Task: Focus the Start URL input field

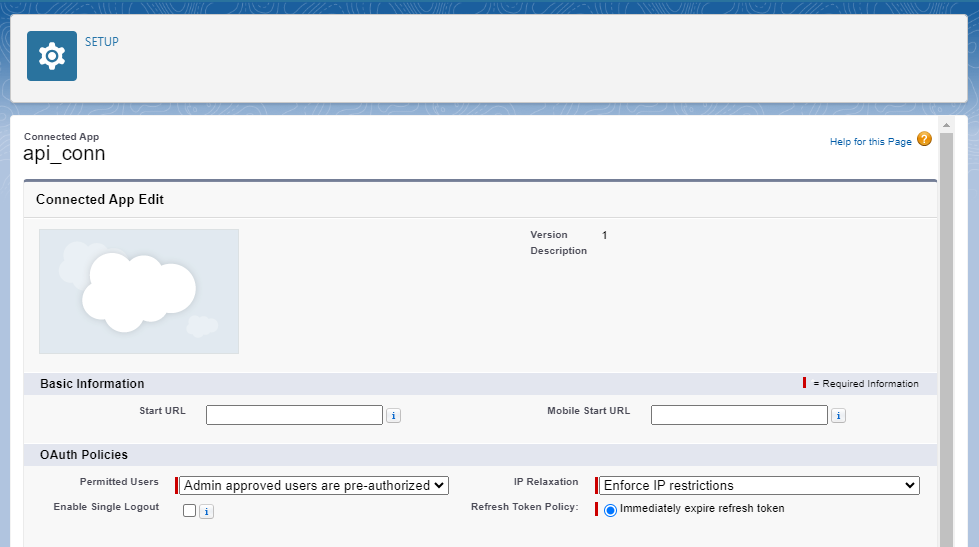Action: click(294, 415)
